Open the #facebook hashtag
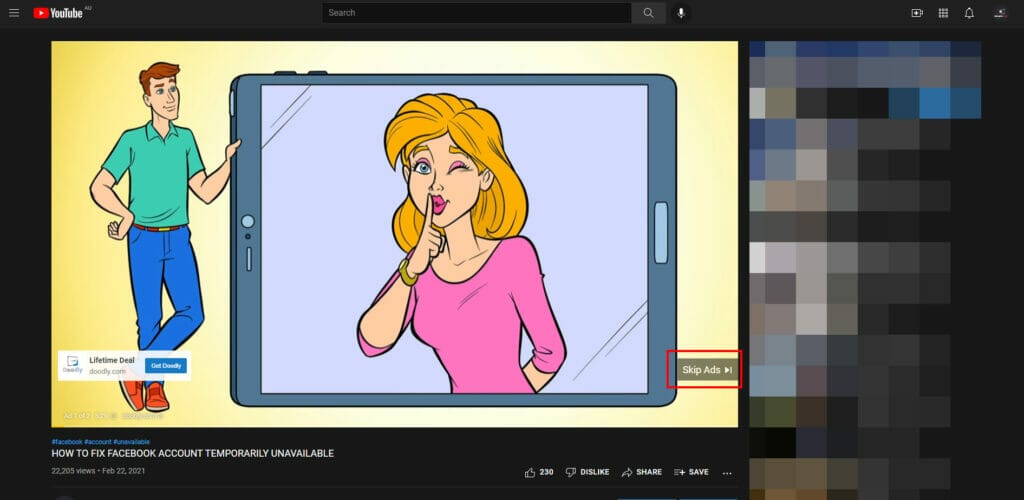The image size is (1024, 500). click(67, 442)
